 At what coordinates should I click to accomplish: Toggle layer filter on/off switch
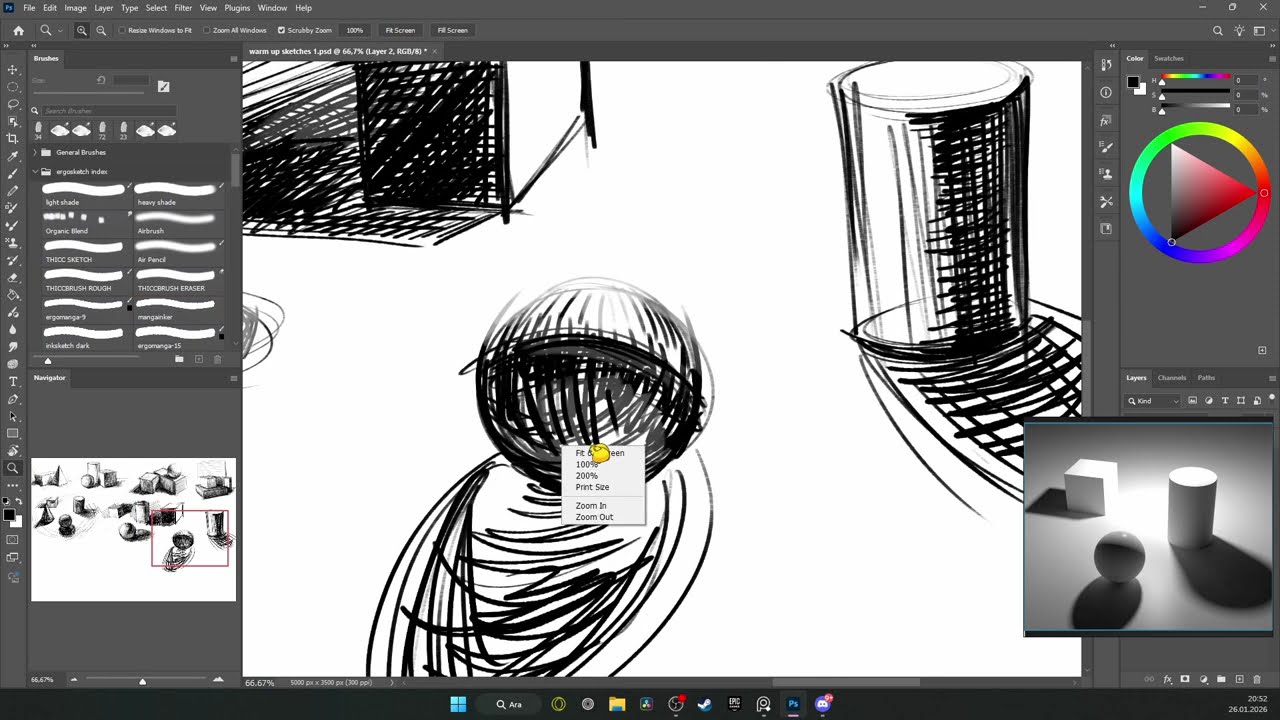point(1272,401)
